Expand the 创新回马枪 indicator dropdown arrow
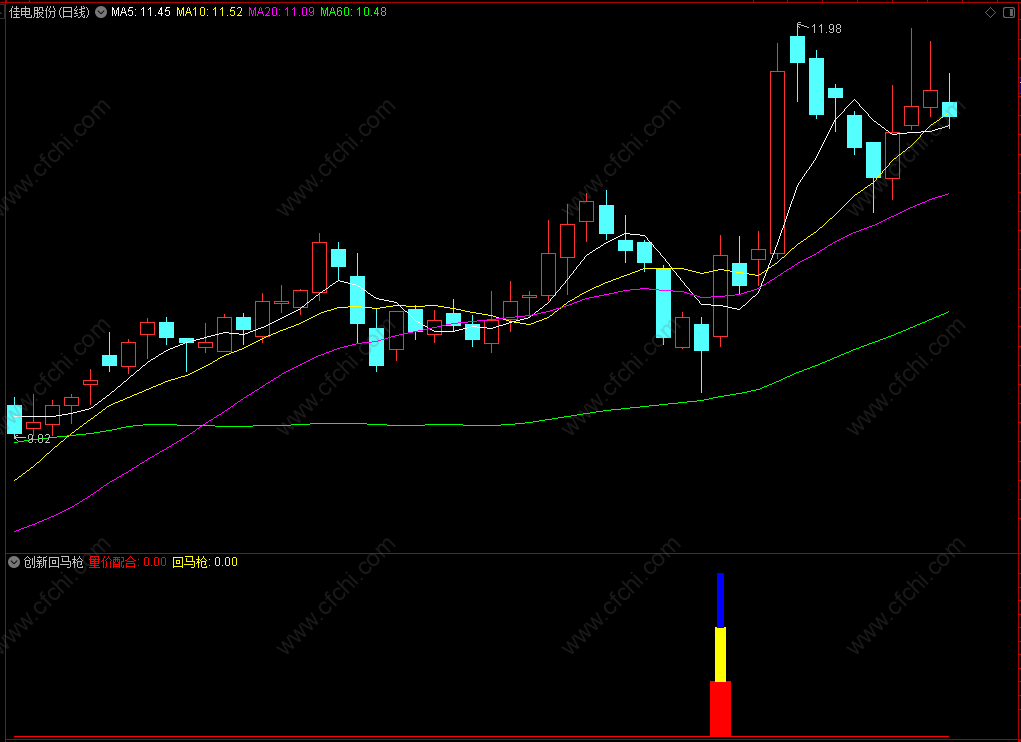 point(14,562)
